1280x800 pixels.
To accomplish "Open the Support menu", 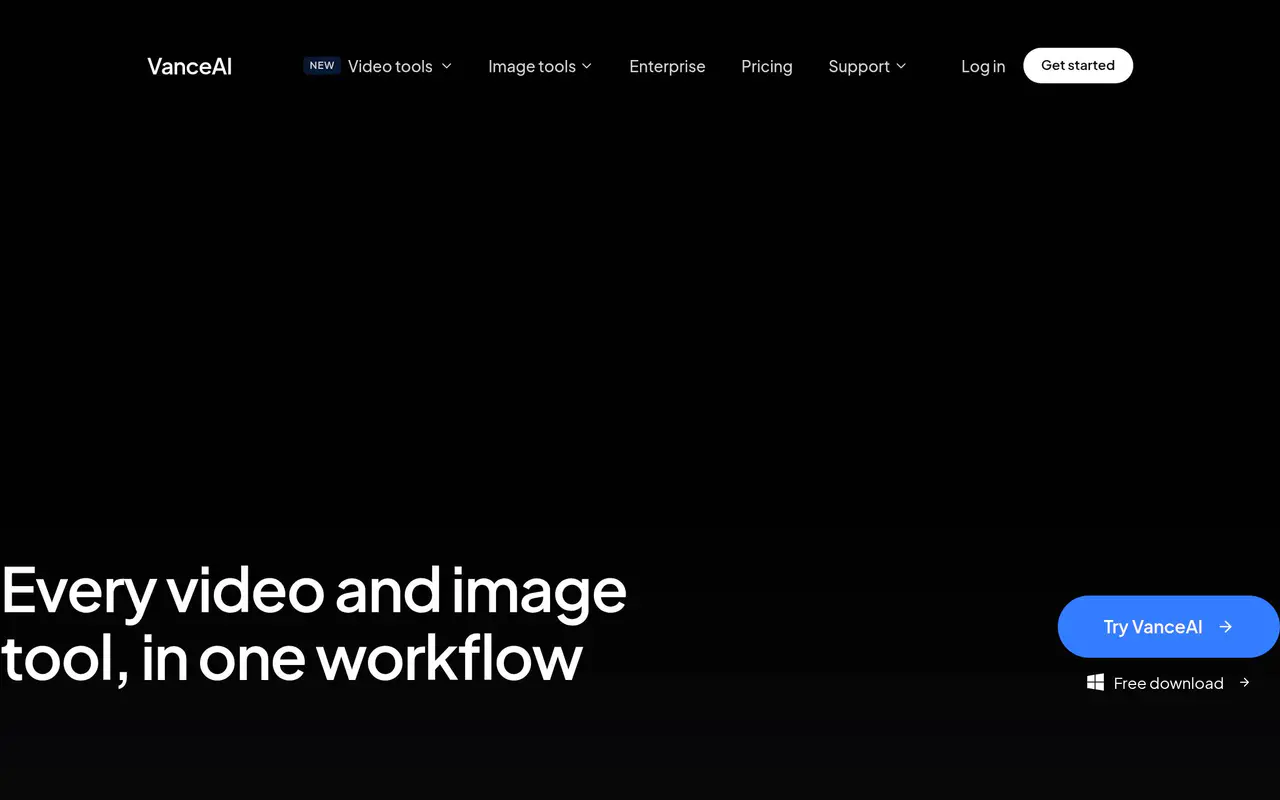I will [x=859, y=67].
